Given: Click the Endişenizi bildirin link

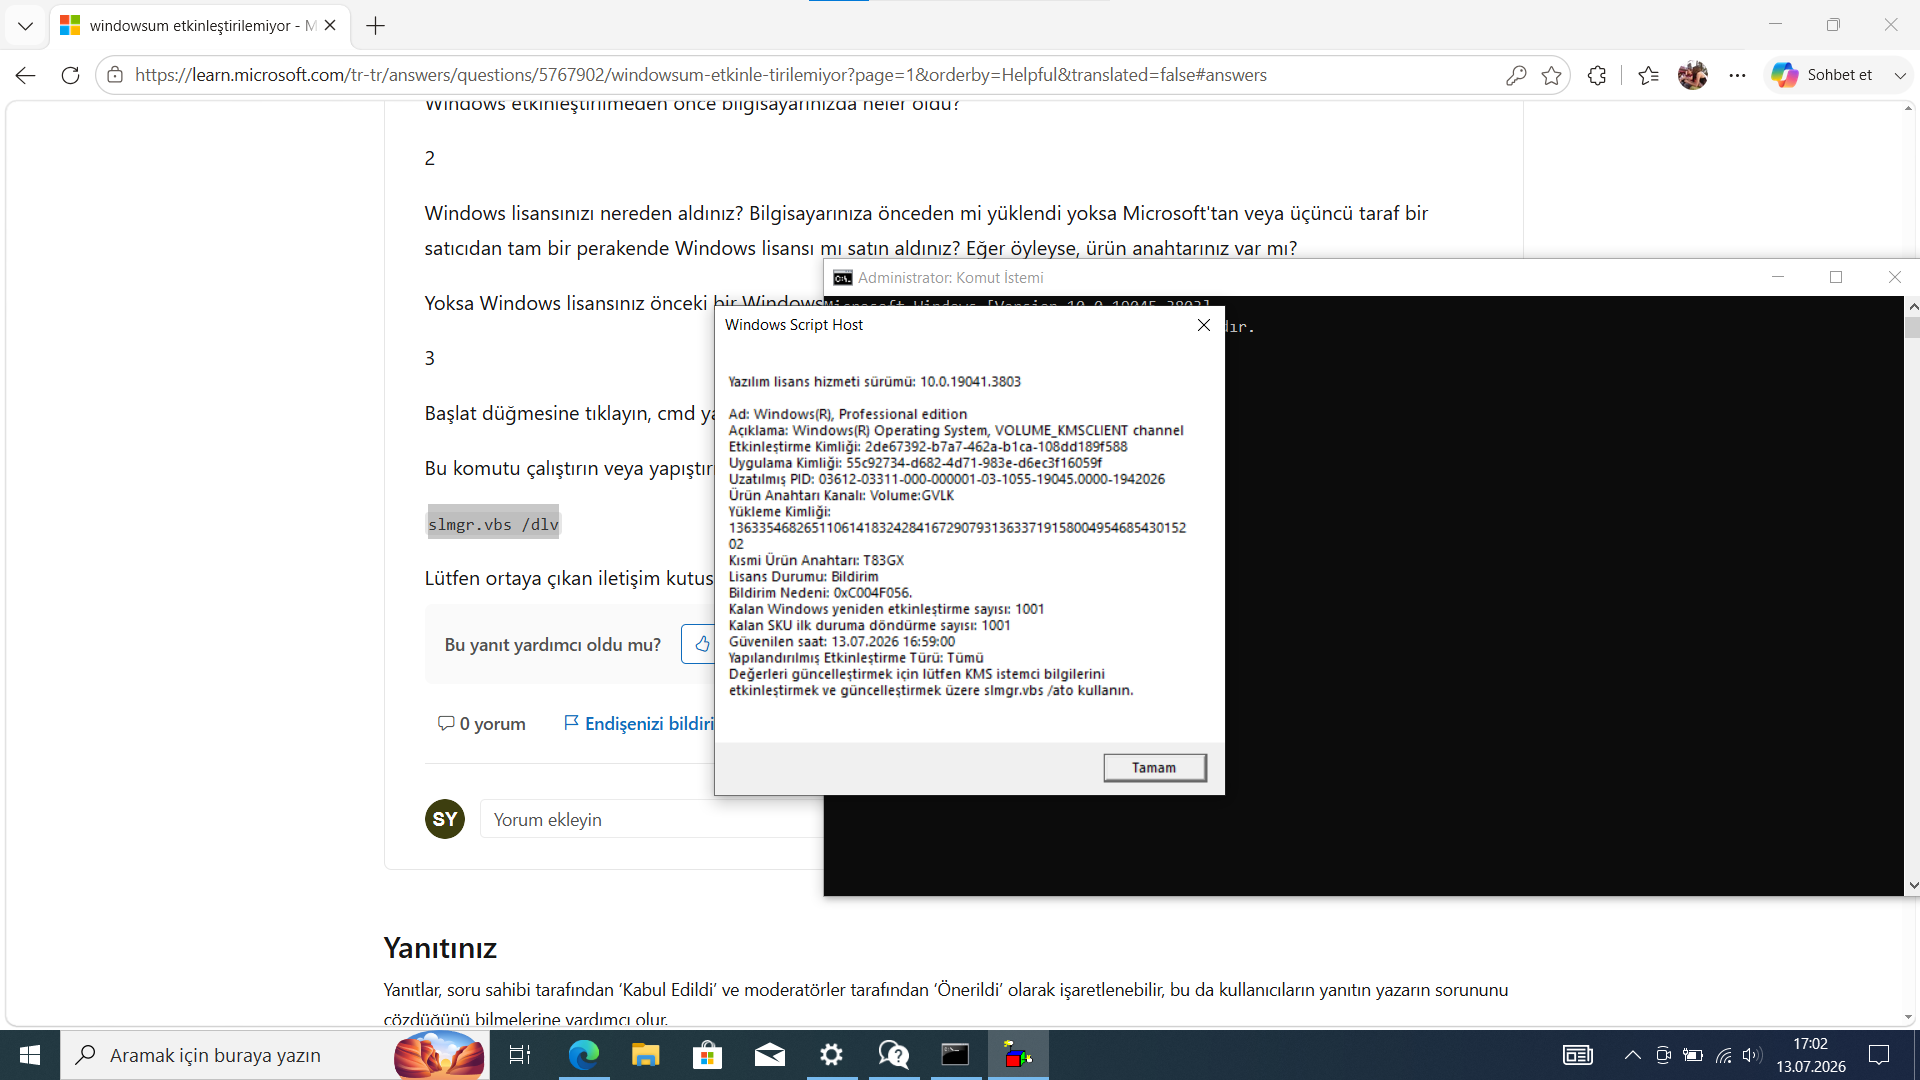Looking at the screenshot, I should pyautogui.click(x=639, y=723).
